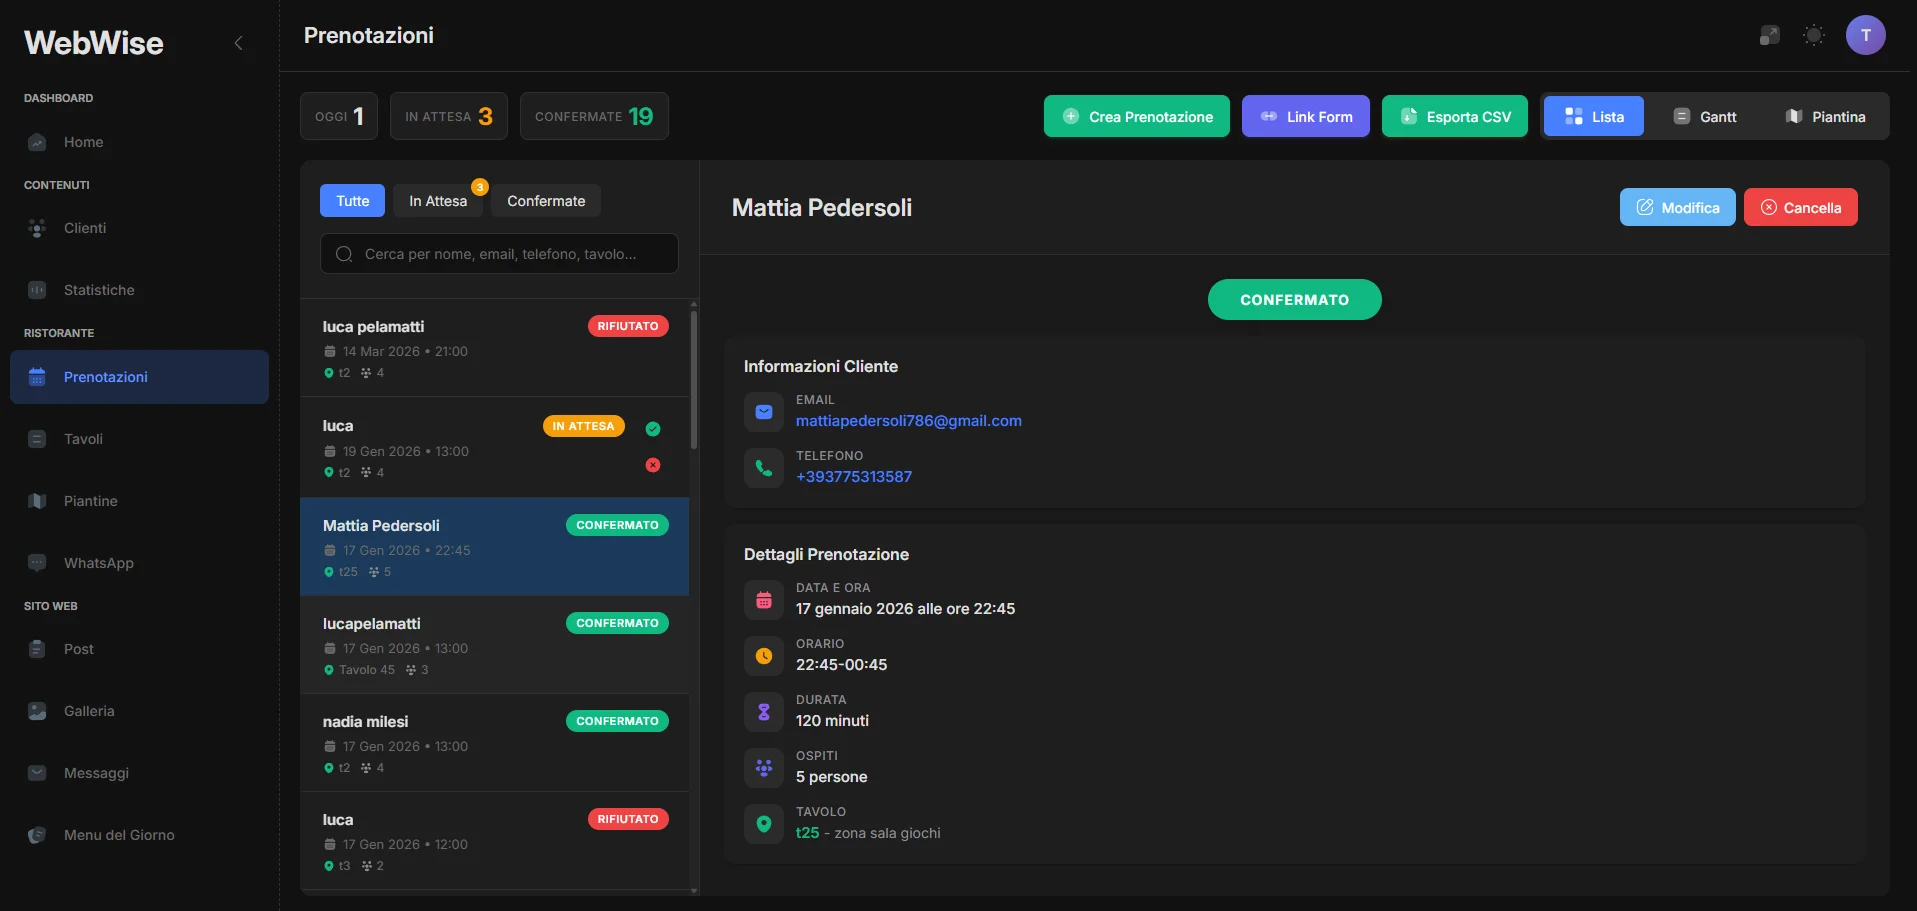
Task: Open the Galleria icon under Sito Web
Action: [37, 710]
